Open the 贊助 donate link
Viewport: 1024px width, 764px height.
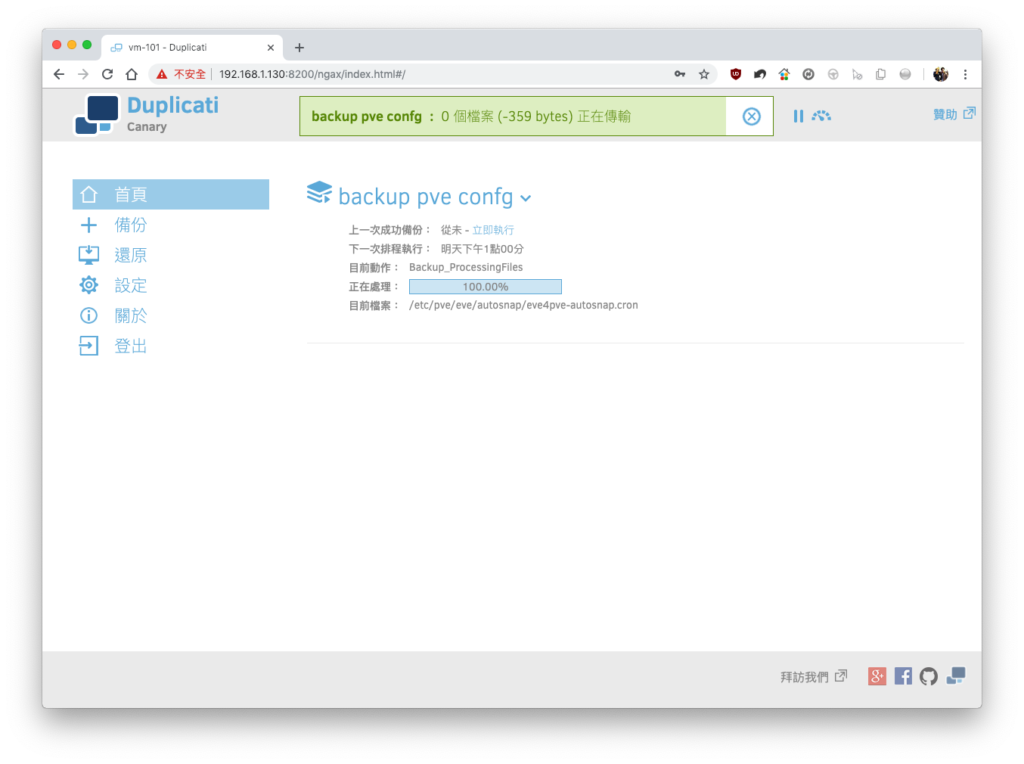(954, 114)
